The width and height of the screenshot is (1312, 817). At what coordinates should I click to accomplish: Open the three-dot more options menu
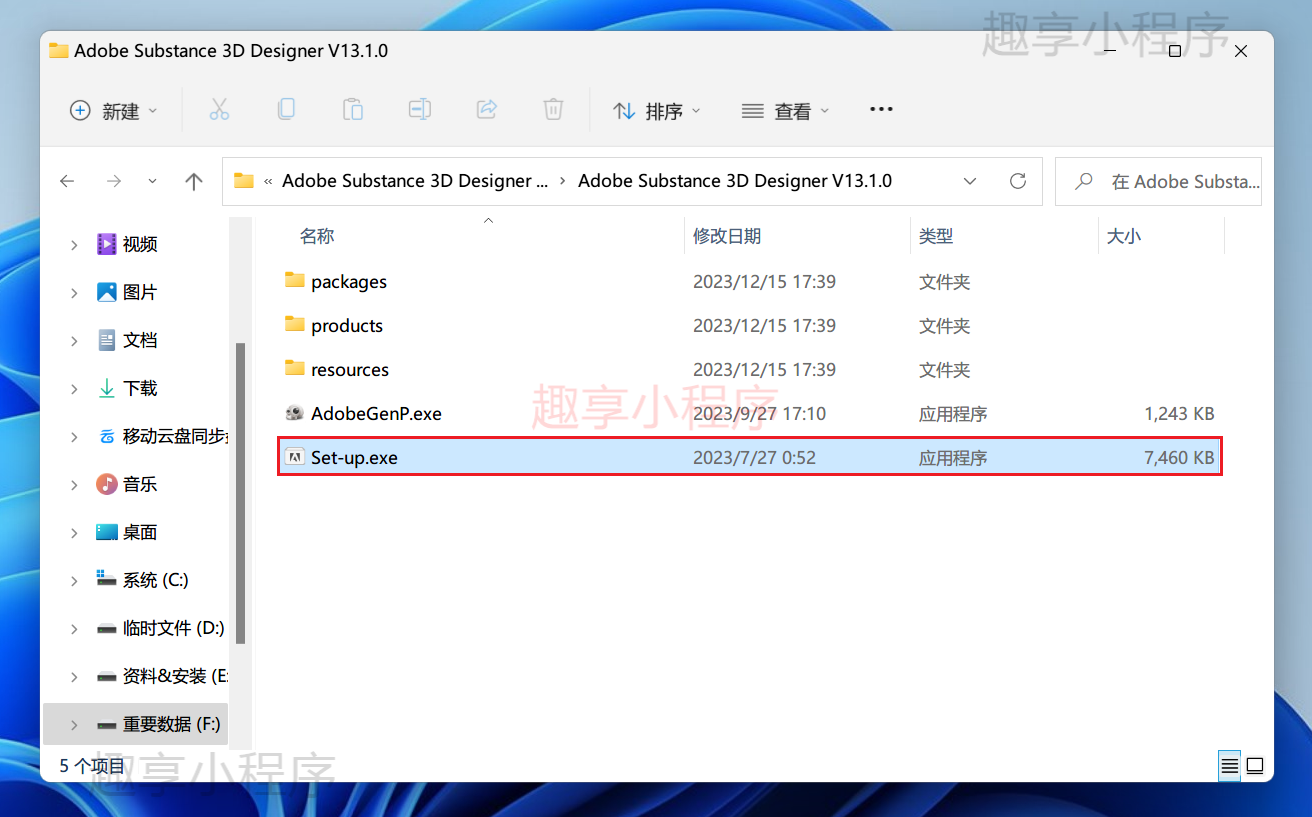click(x=881, y=109)
